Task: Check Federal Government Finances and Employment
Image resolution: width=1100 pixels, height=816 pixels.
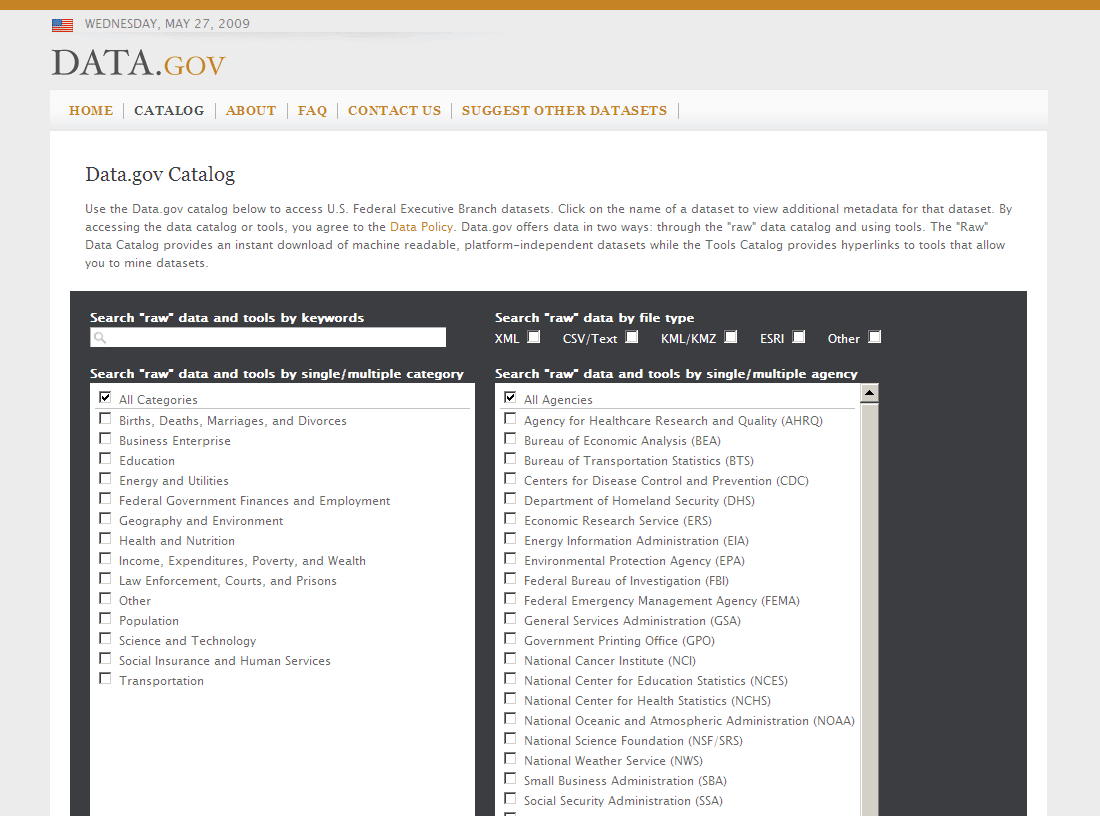Action: (x=105, y=499)
